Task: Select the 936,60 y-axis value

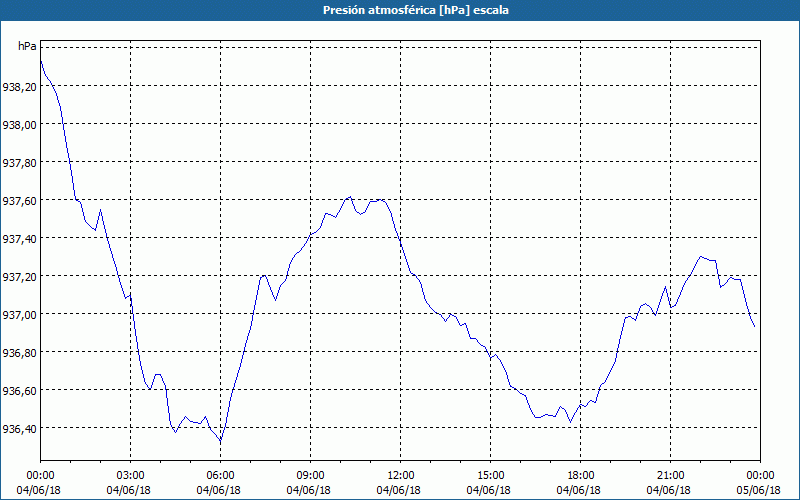Action: point(19,391)
